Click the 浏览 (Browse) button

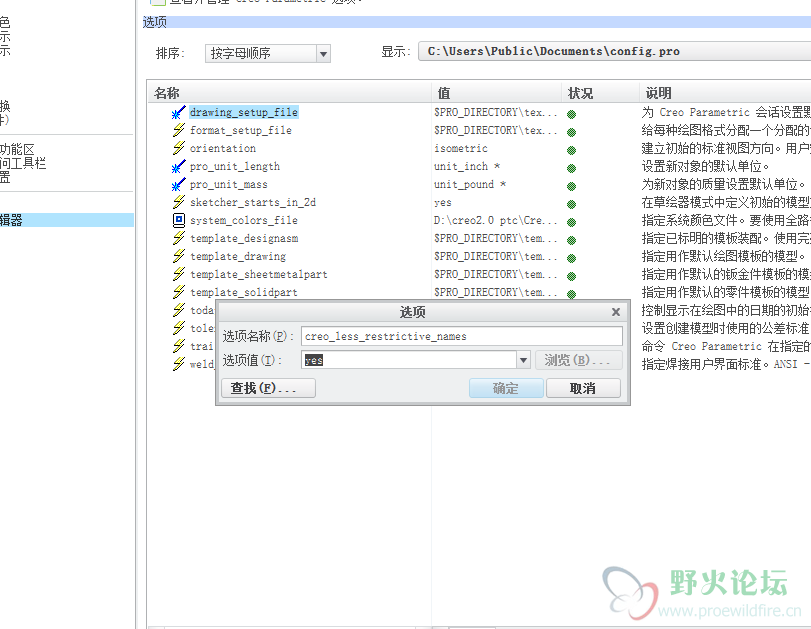[577, 360]
